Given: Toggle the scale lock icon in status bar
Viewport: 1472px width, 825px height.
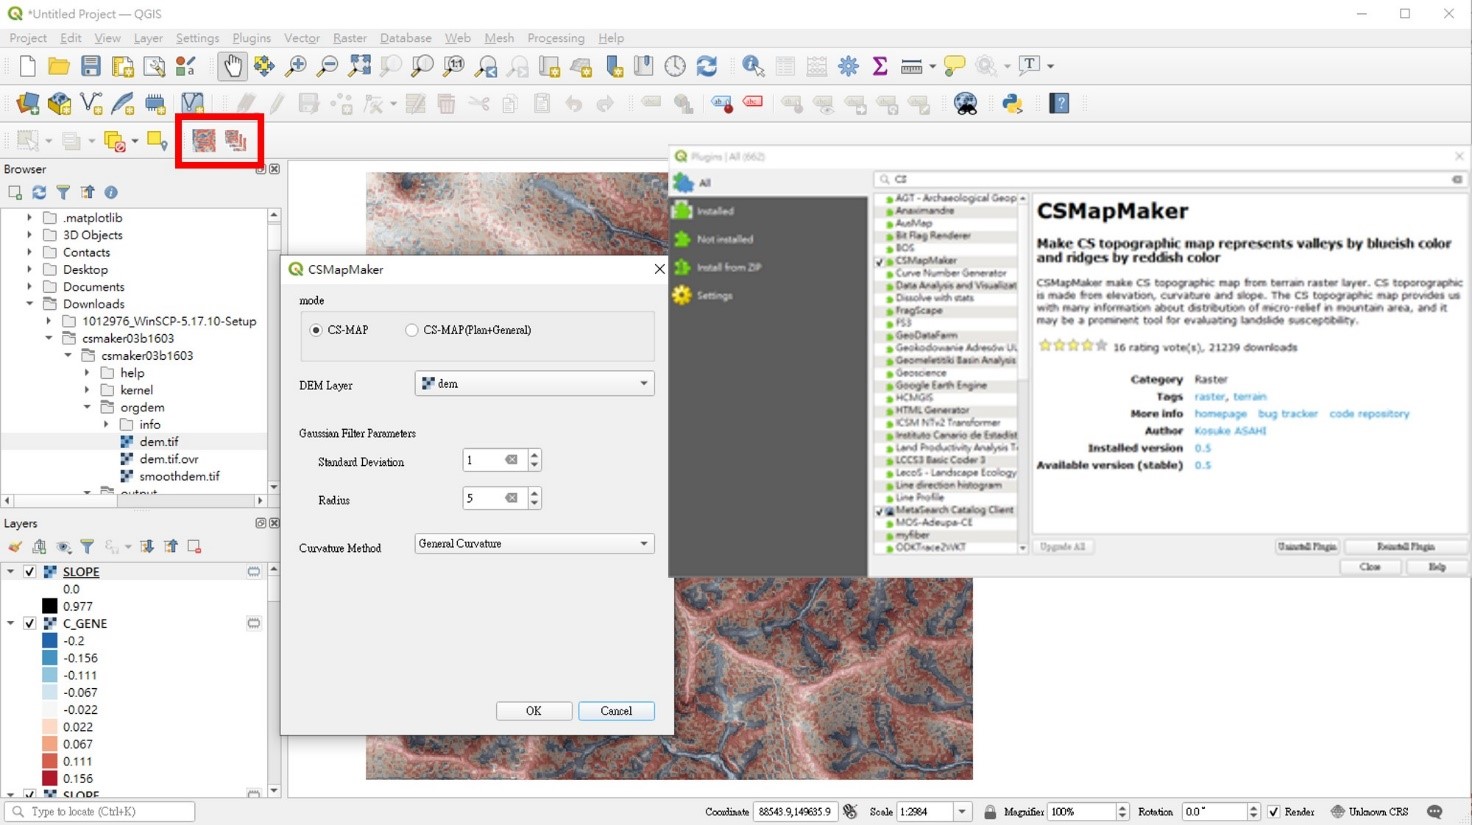Looking at the screenshot, I should pyautogui.click(x=990, y=812).
